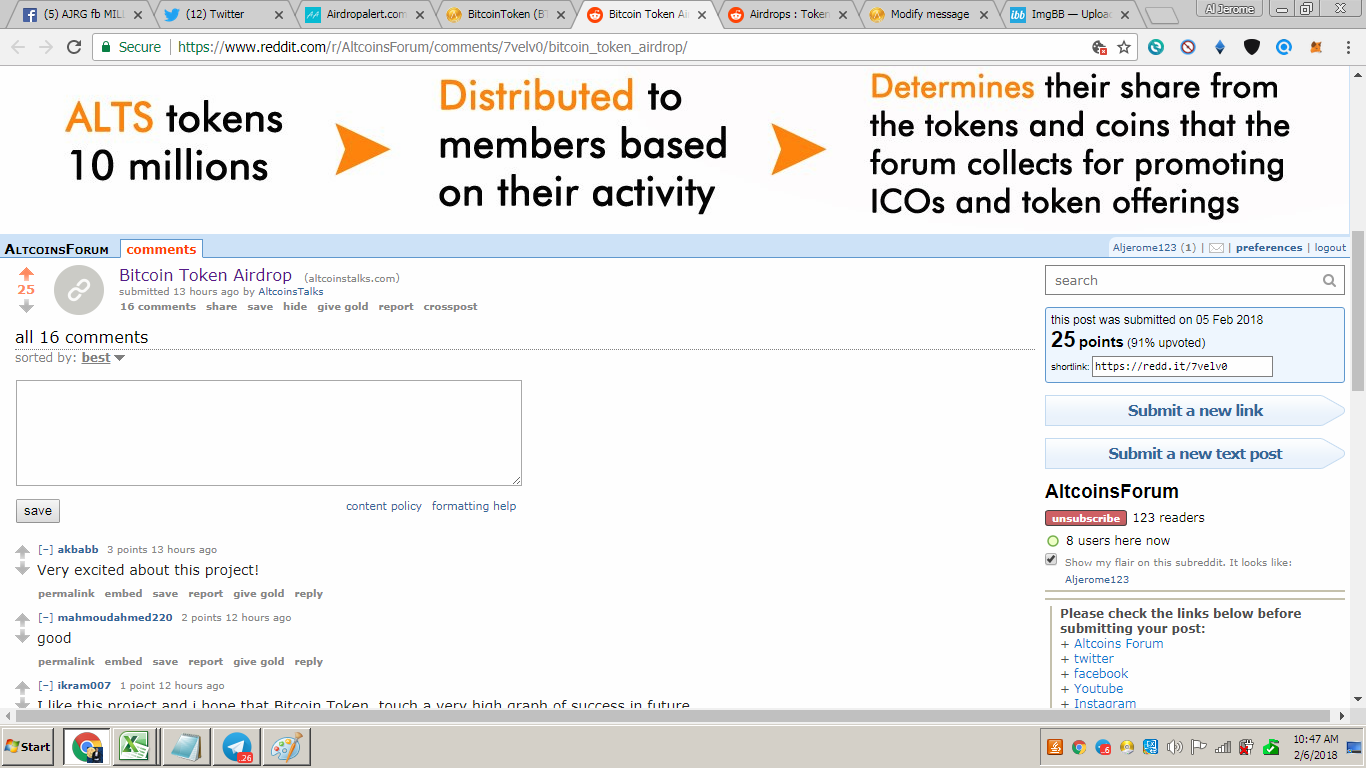
Task: Open the sorted by best dropdown
Action: pos(103,358)
